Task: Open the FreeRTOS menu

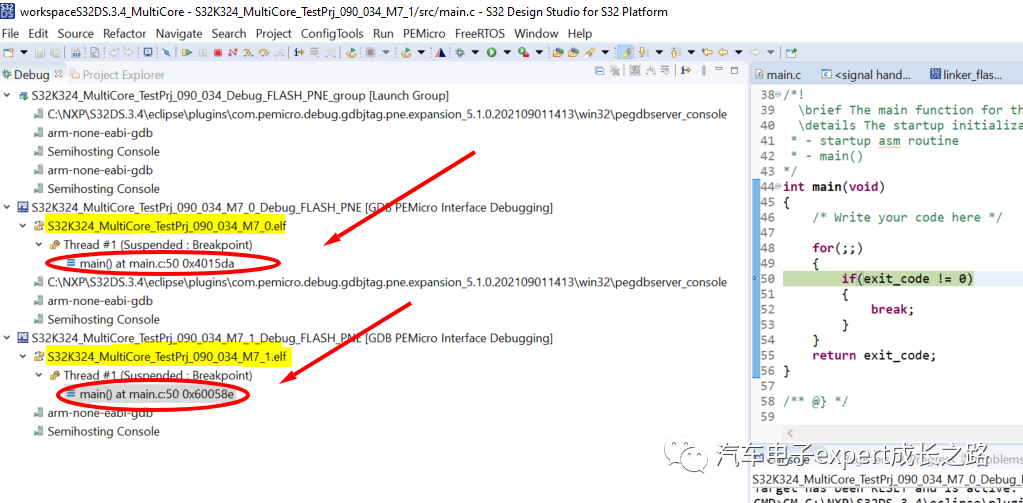Action: (480, 33)
